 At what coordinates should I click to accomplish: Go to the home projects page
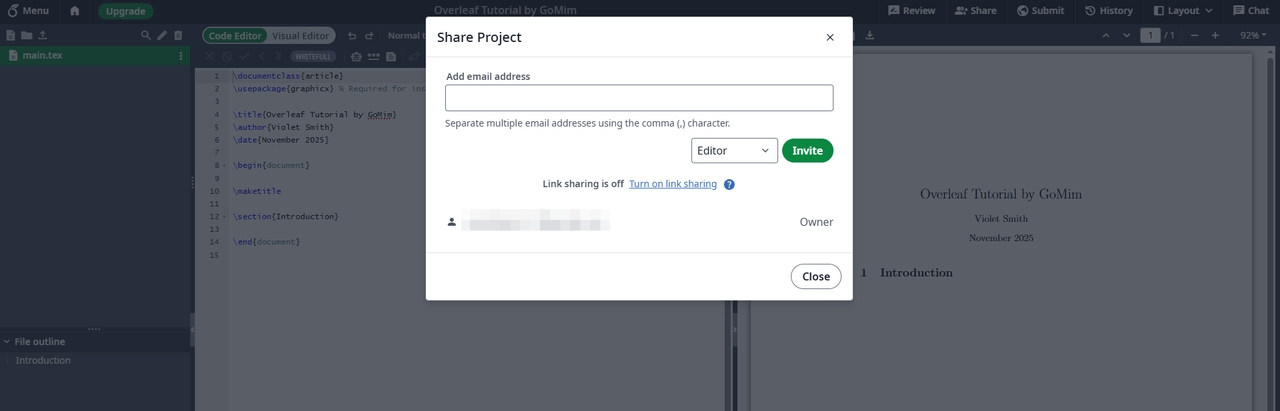[76, 11]
